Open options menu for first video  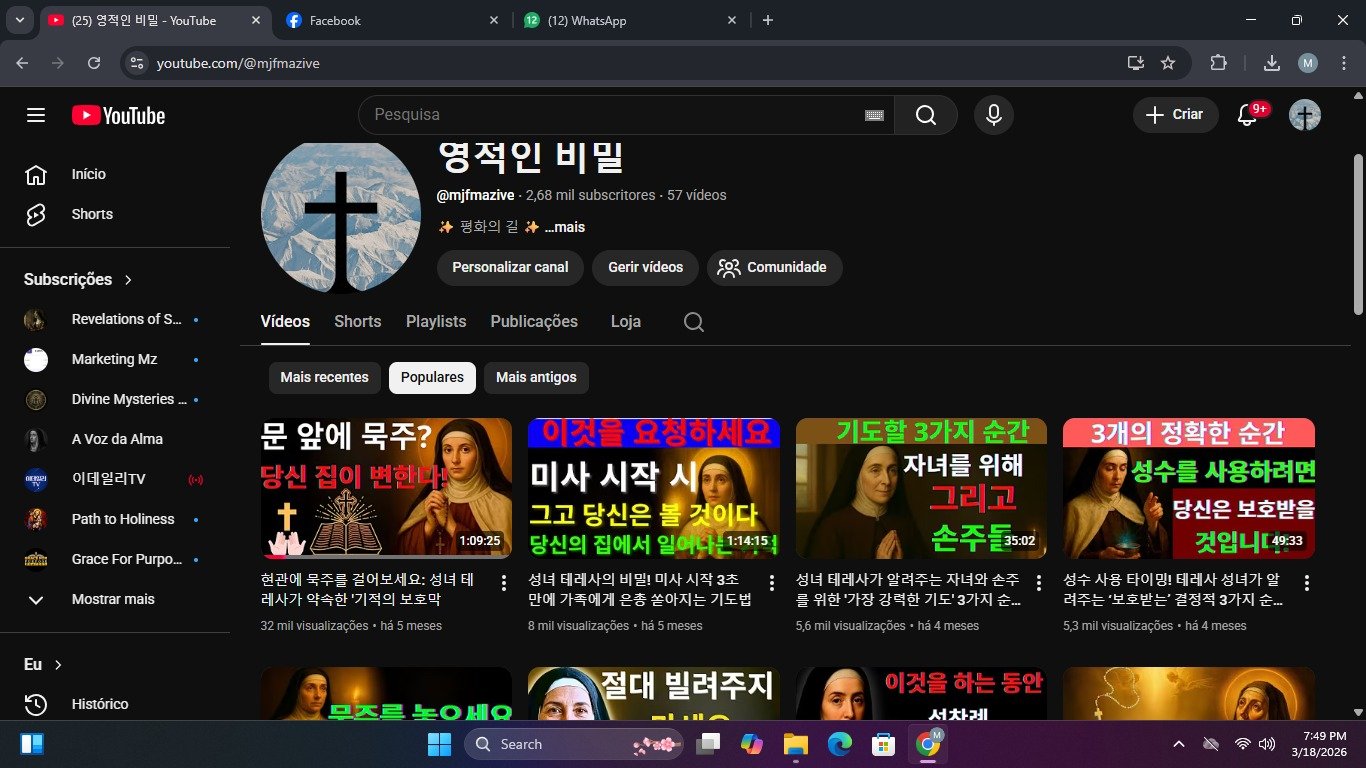[x=503, y=583]
